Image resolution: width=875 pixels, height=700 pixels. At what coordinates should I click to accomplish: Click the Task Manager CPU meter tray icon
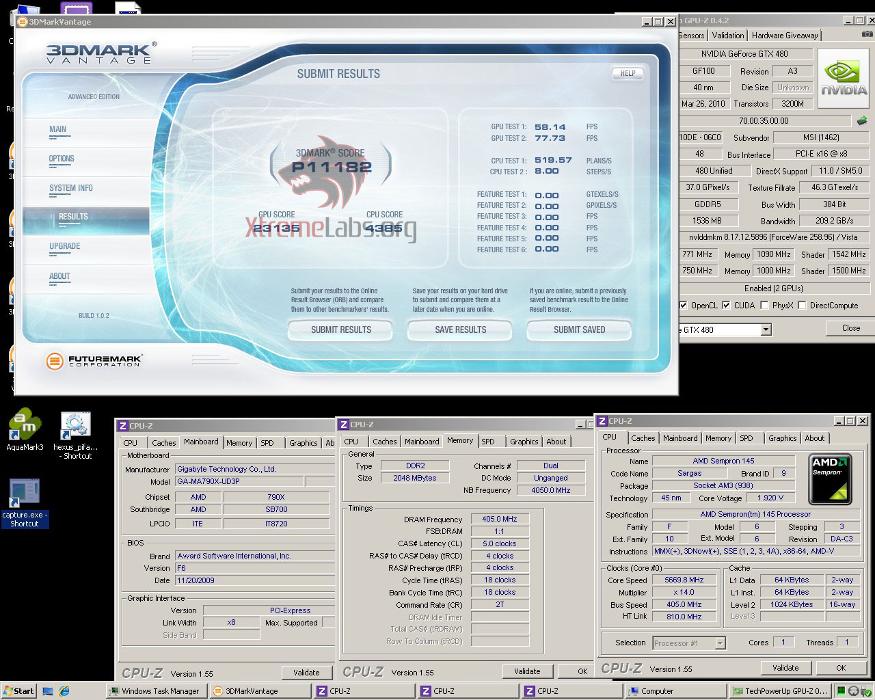[842, 691]
